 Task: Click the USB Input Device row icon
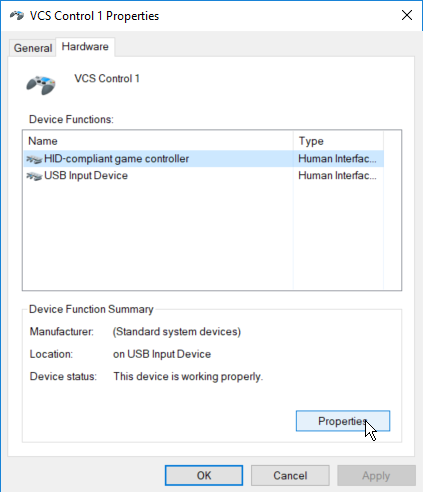[34, 176]
